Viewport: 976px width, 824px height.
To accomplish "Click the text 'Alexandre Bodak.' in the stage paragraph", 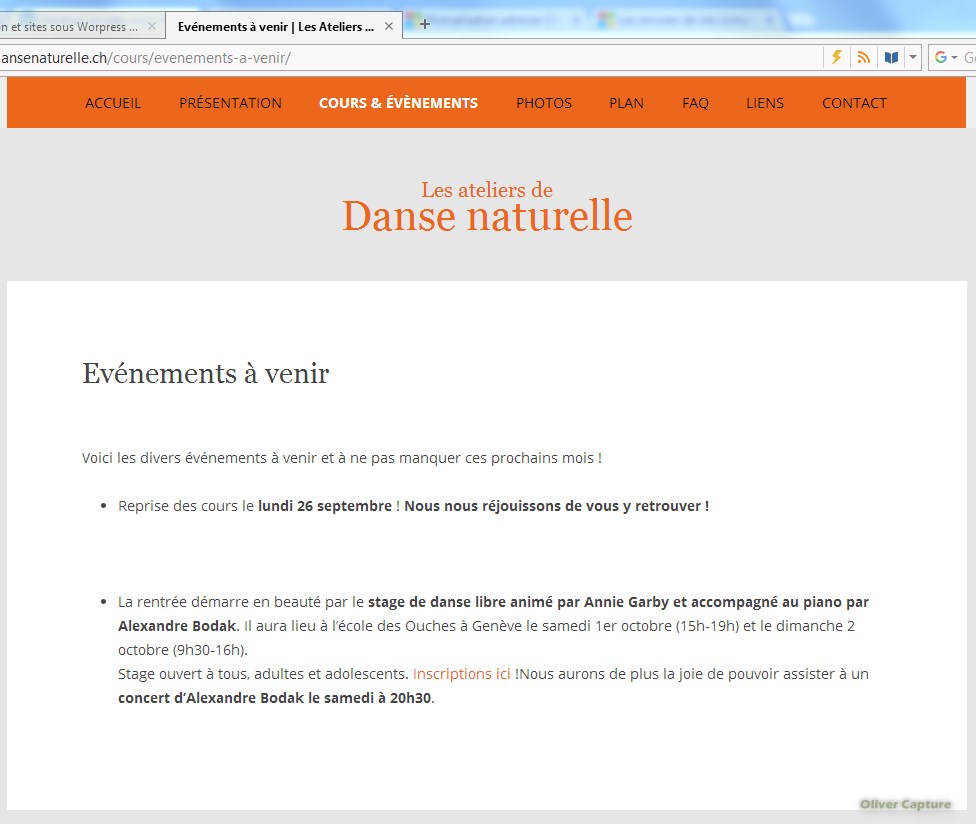I will click(179, 626).
